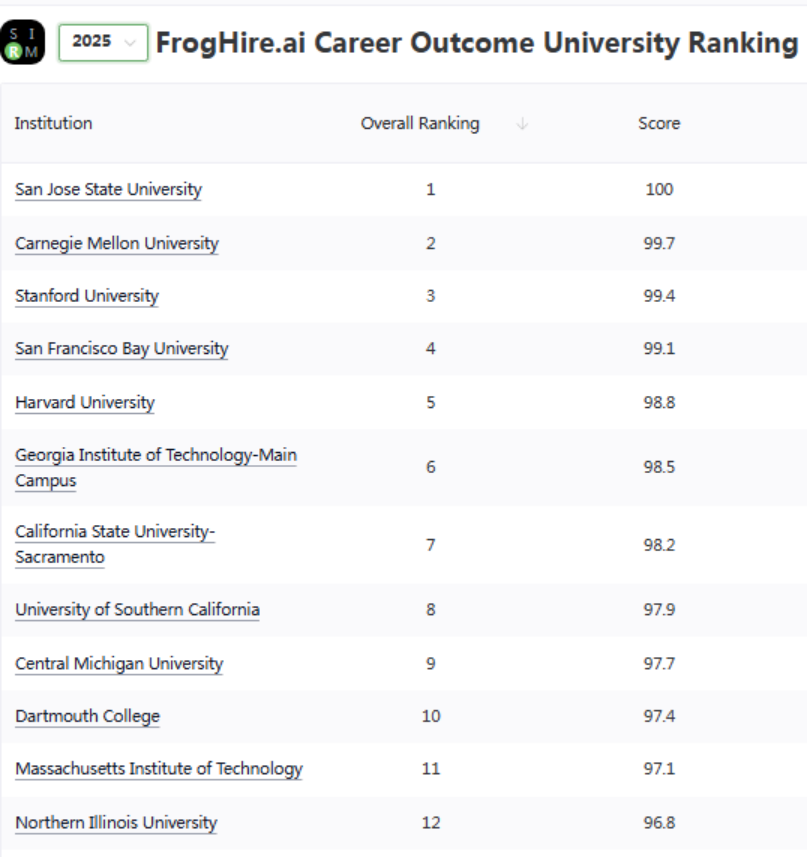Open Dartmouth College link
The width and height of the screenshot is (807, 857).
coord(87,716)
